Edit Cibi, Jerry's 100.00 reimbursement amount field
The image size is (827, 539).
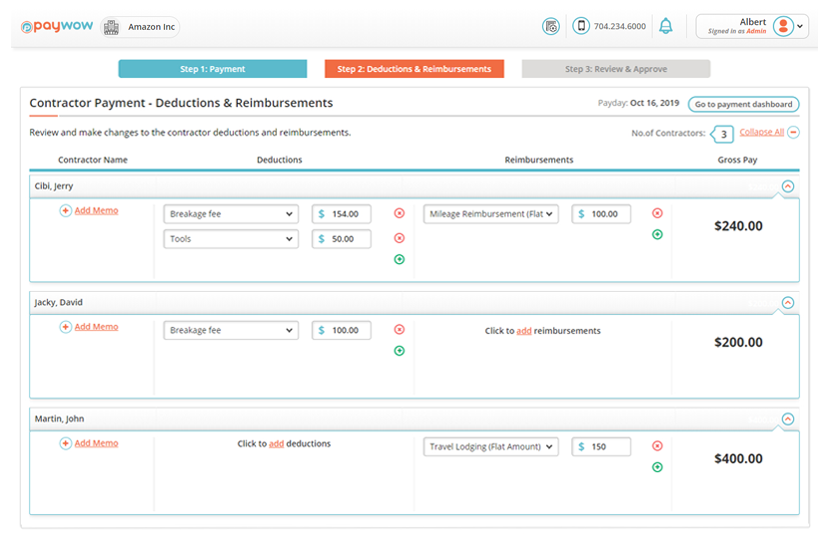[601, 214]
